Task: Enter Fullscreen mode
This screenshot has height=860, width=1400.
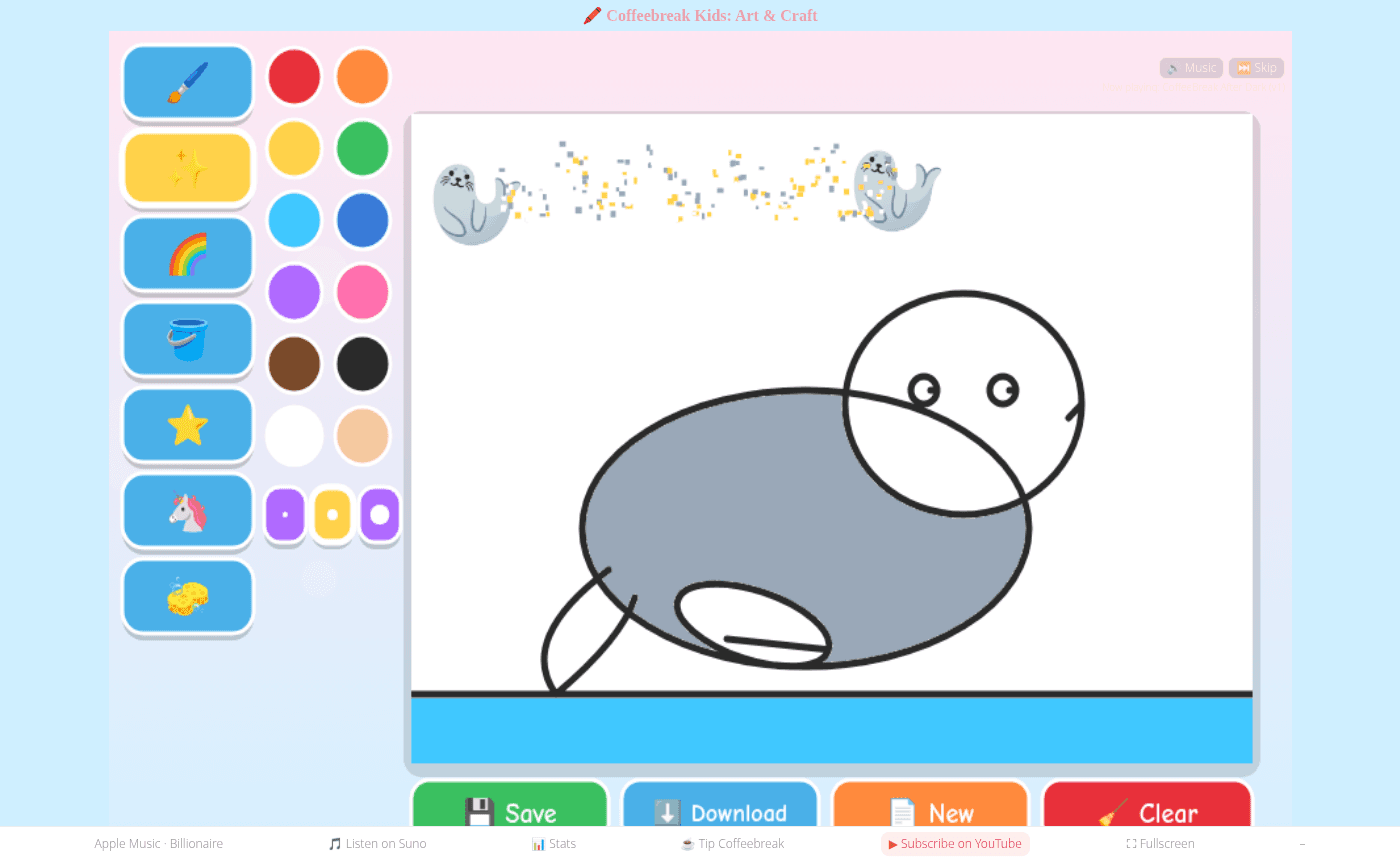Action: (x=1160, y=844)
